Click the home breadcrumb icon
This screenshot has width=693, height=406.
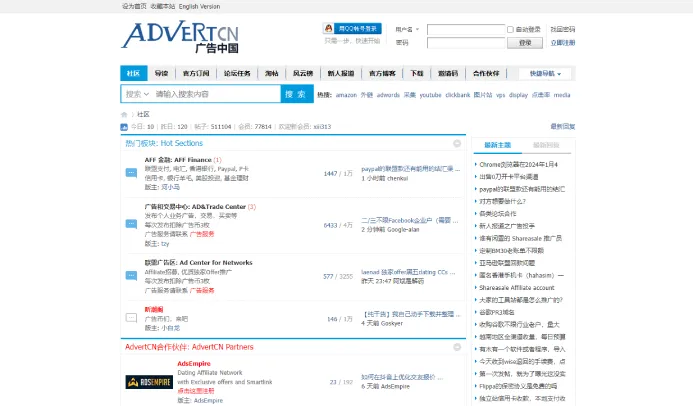[x=124, y=114]
